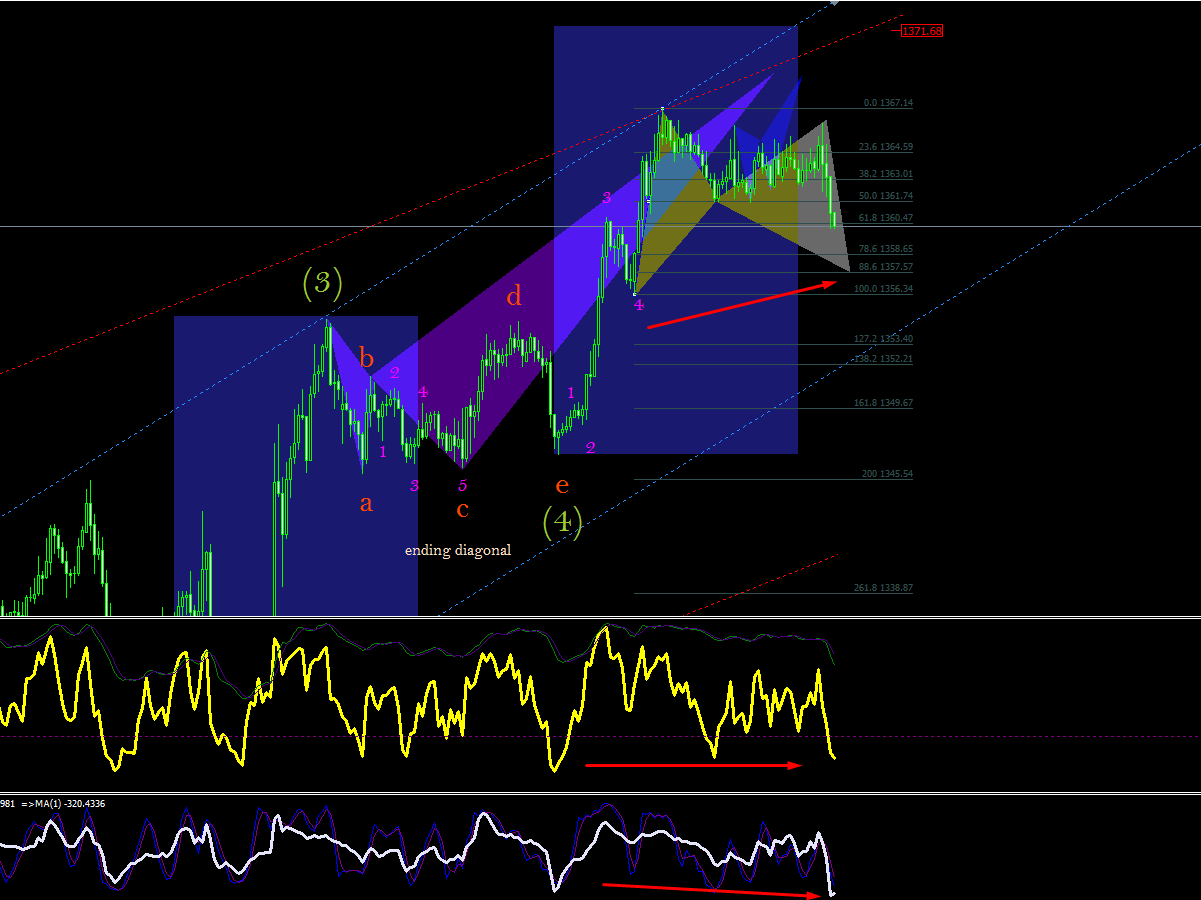Image resolution: width=1201 pixels, height=900 pixels.
Task: Click the MA(1) -320.4336 indicator label
Action: pyautogui.click(x=63, y=803)
